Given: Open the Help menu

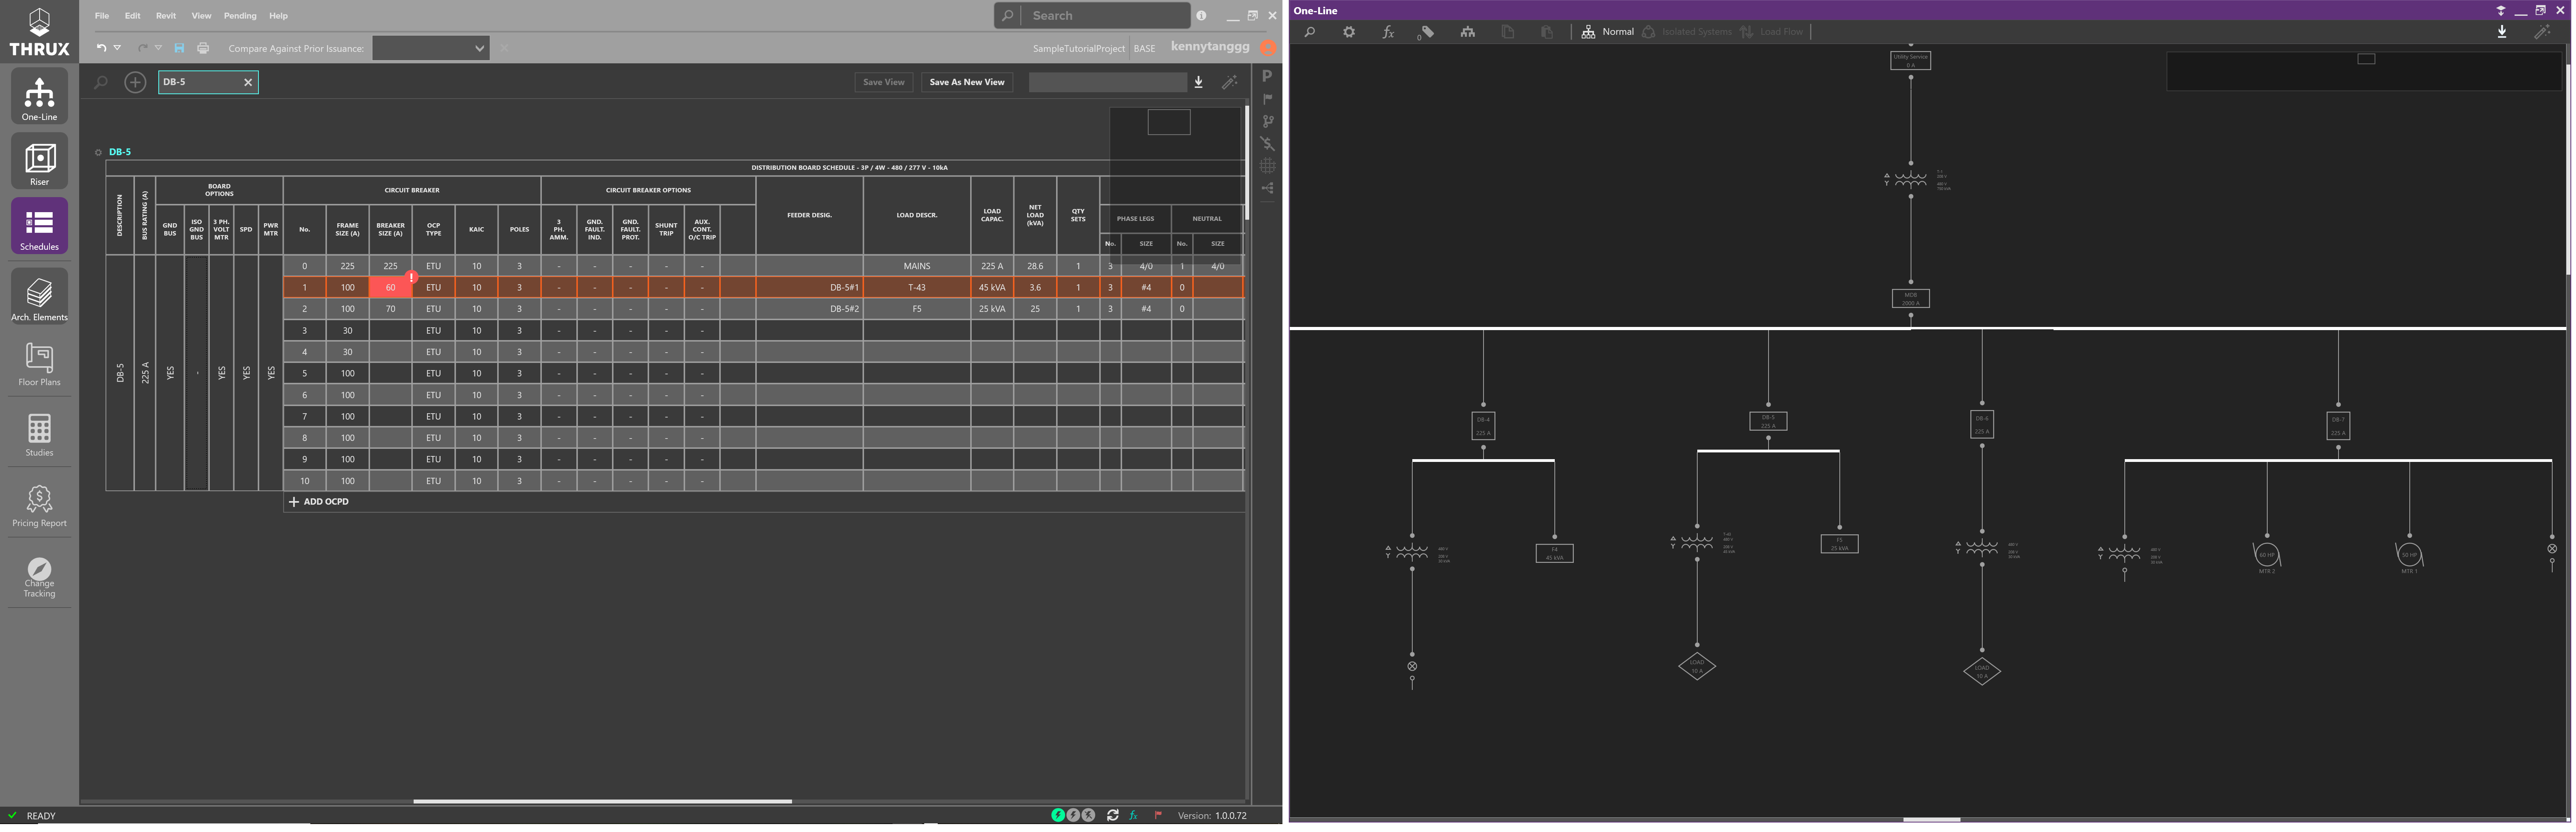Looking at the screenshot, I should (x=278, y=16).
